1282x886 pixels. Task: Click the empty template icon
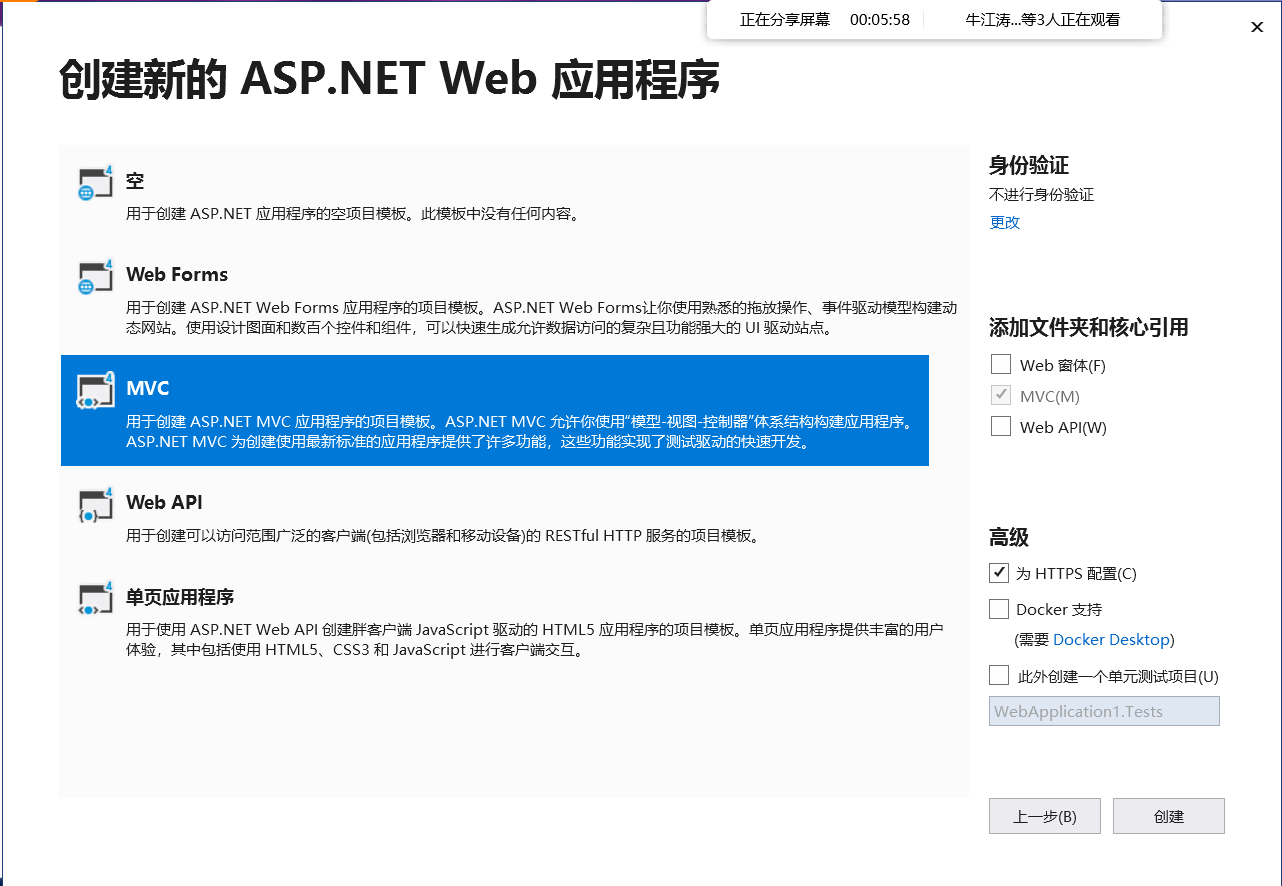pyautogui.click(x=95, y=182)
